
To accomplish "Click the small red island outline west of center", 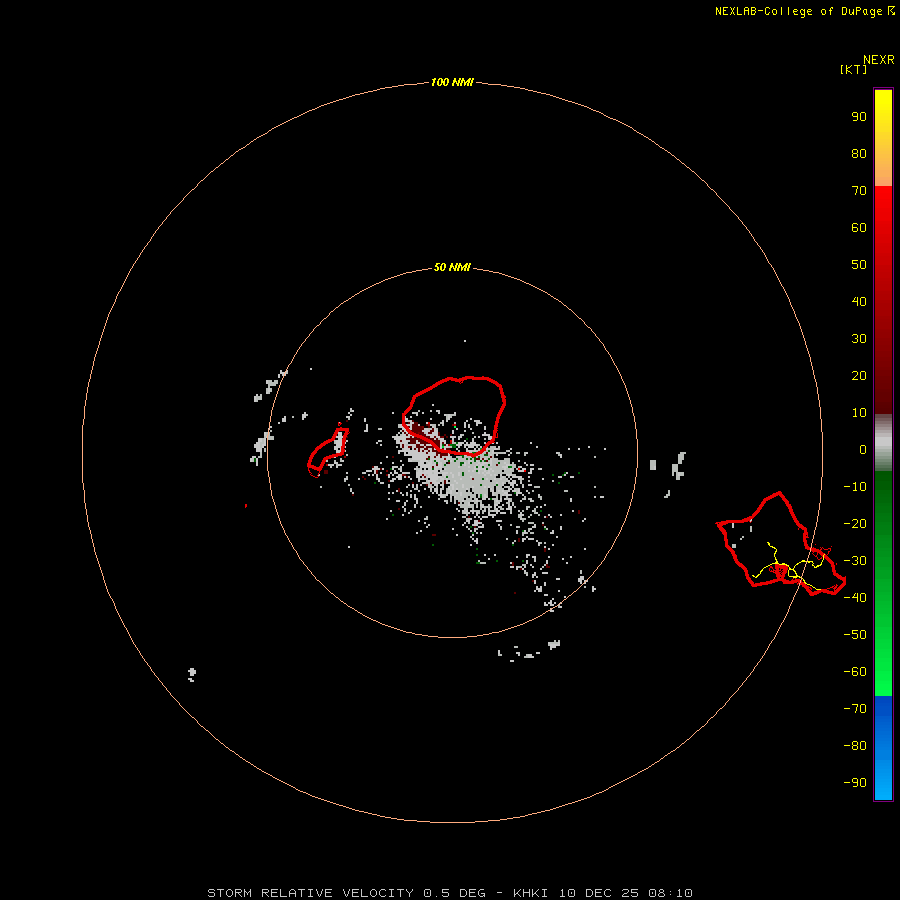I will [328, 453].
